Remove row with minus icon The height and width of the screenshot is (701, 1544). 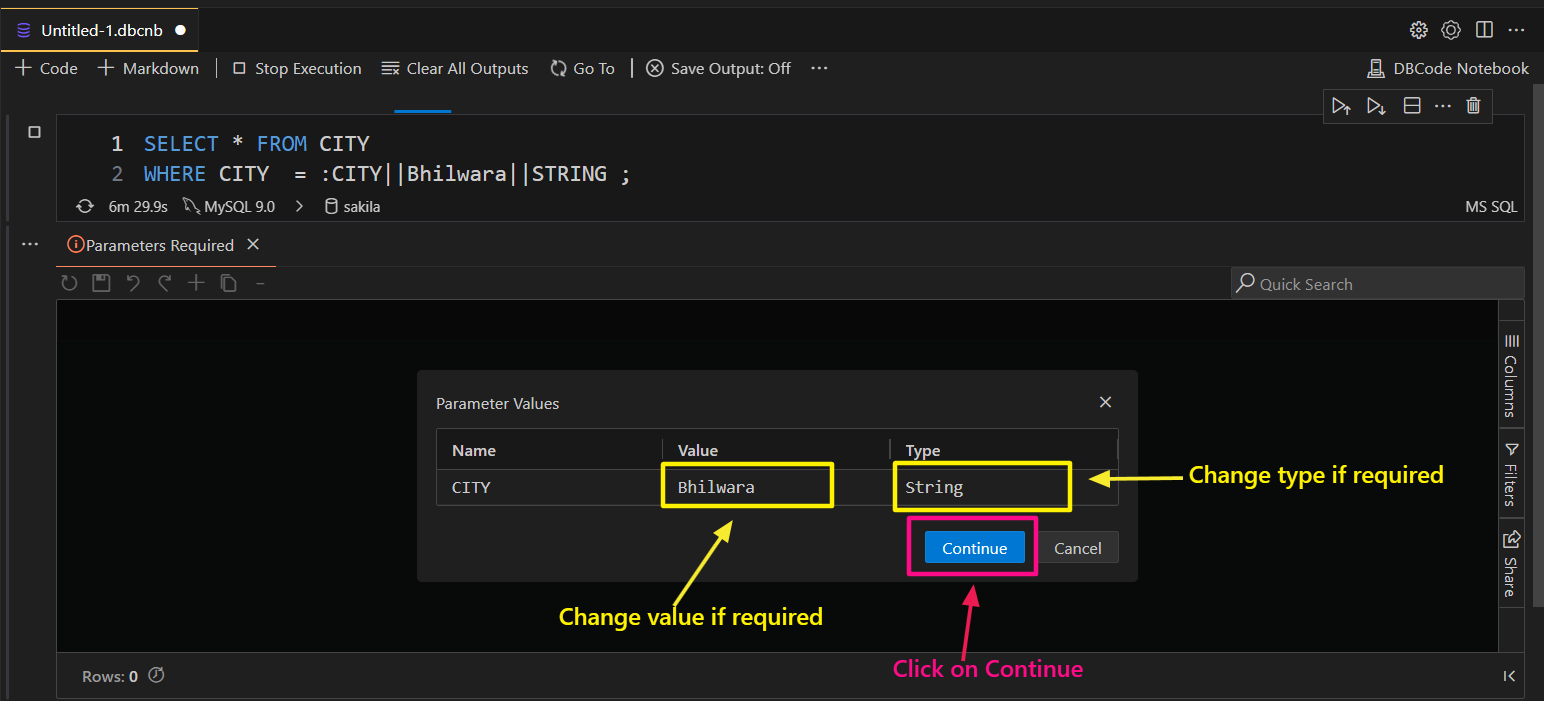[x=260, y=283]
